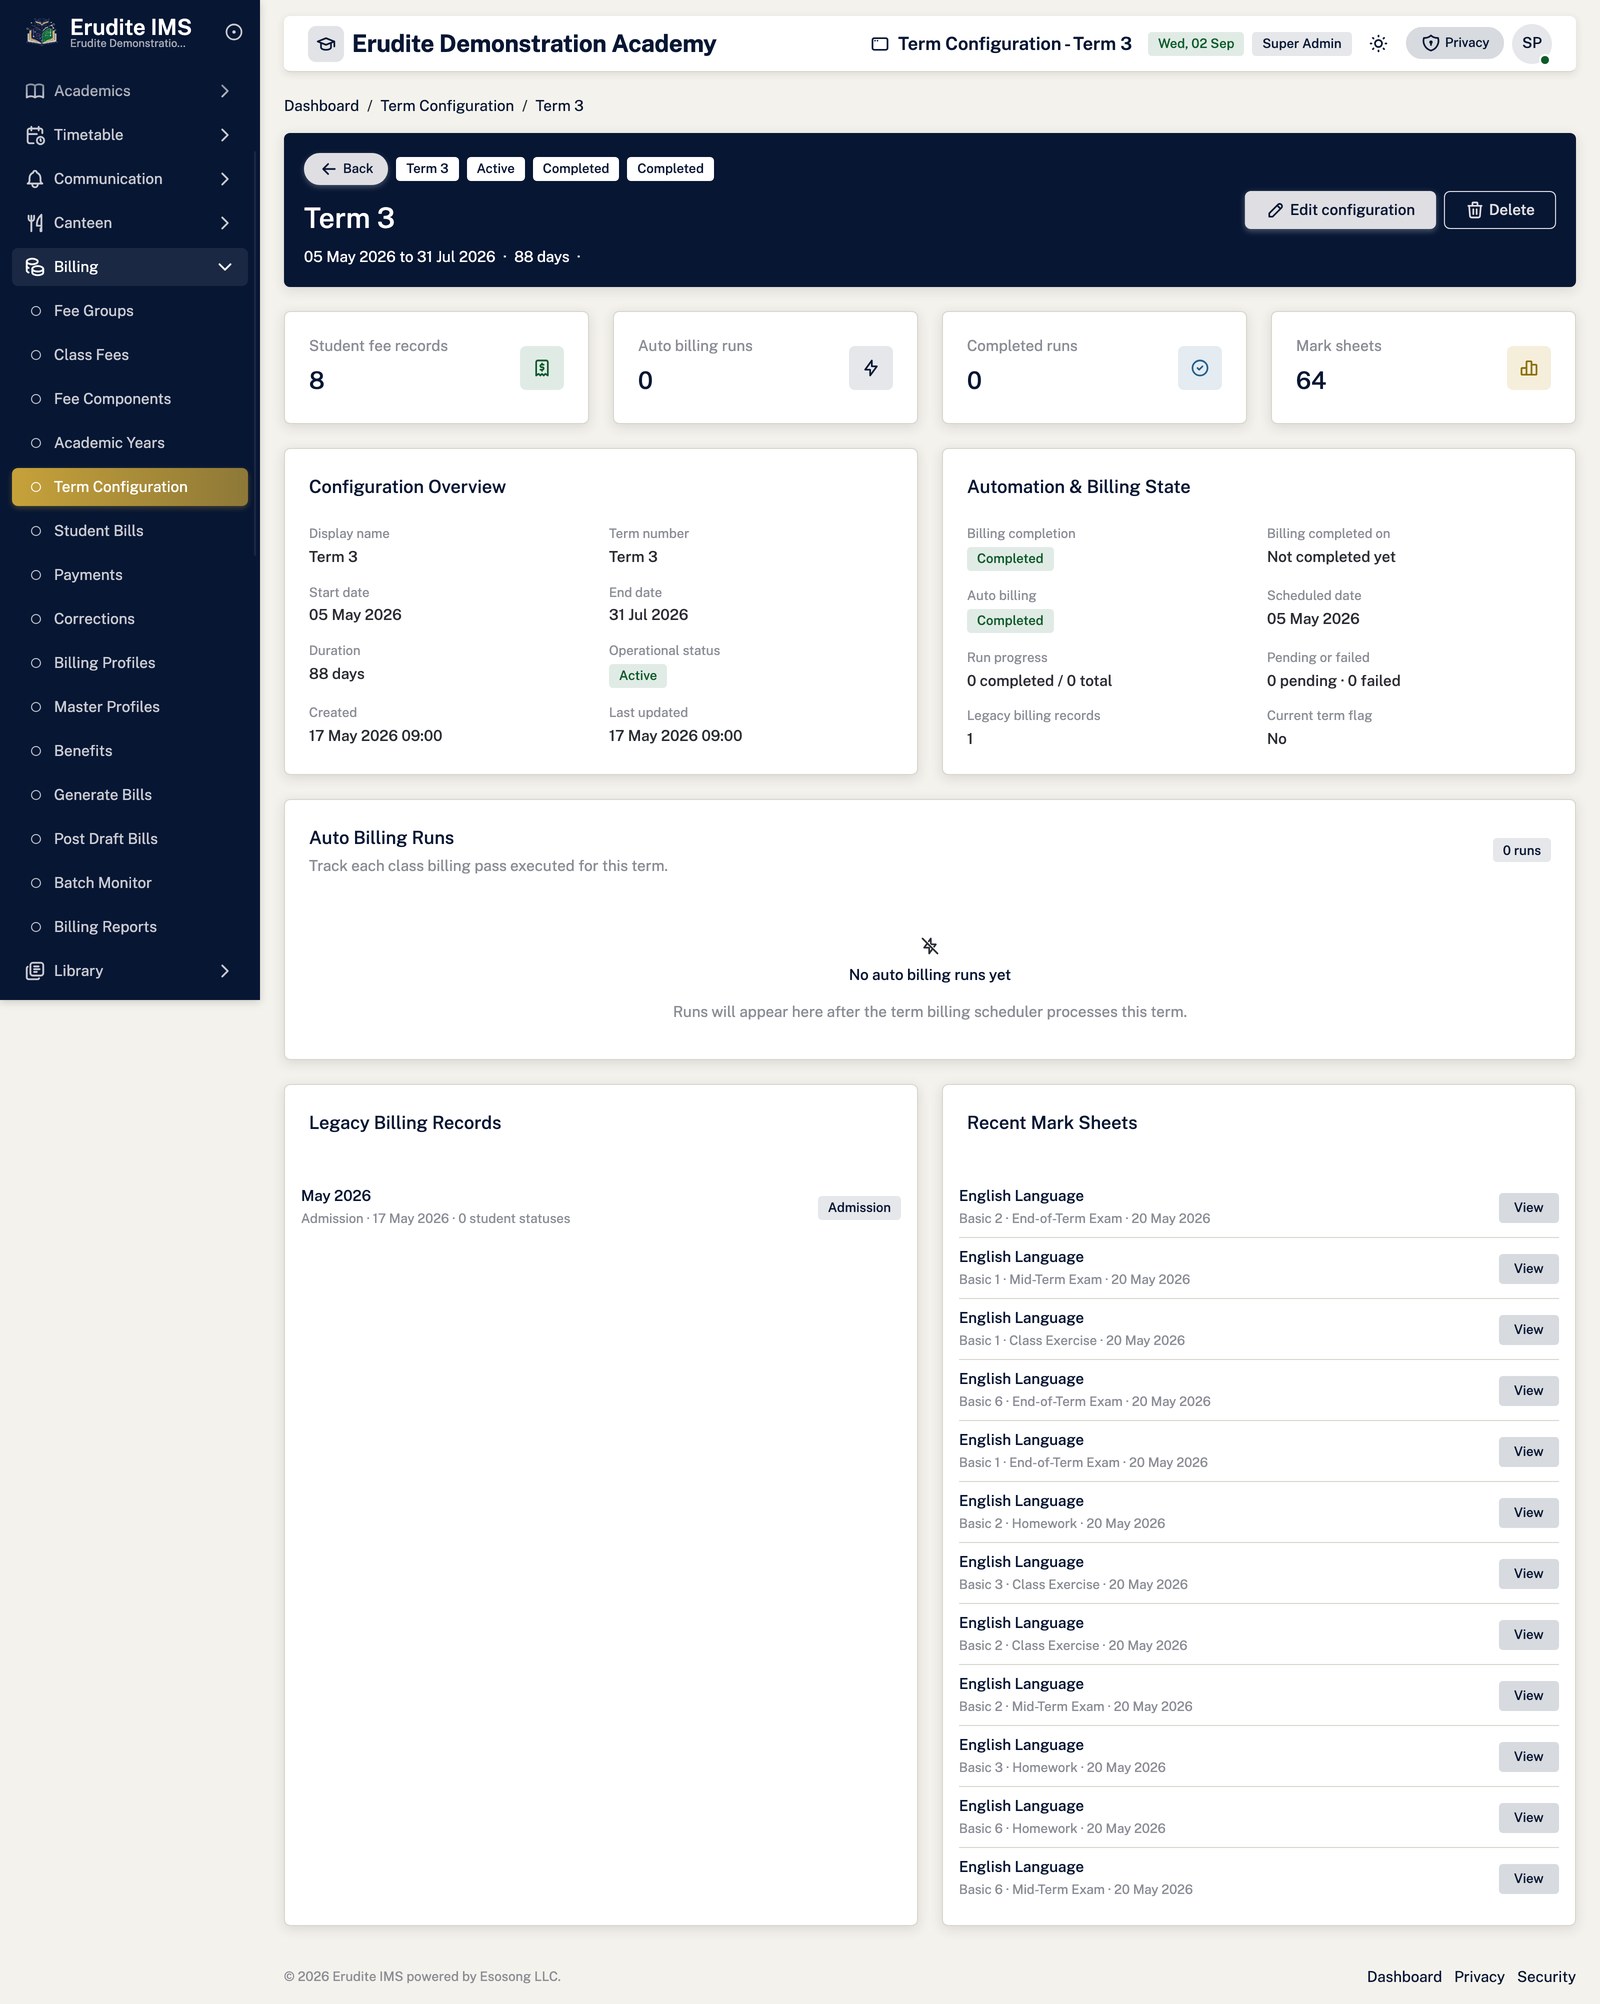View Basic 6 Mid-Term Exam mark sheet
The height and width of the screenshot is (2004, 1600).
pos(1528,1879)
